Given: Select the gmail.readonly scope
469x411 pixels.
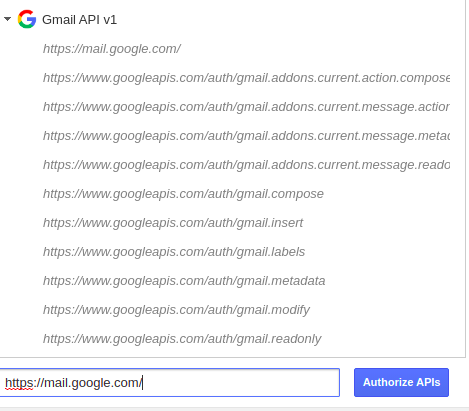Looking at the screenshot, I should point(182,339).
